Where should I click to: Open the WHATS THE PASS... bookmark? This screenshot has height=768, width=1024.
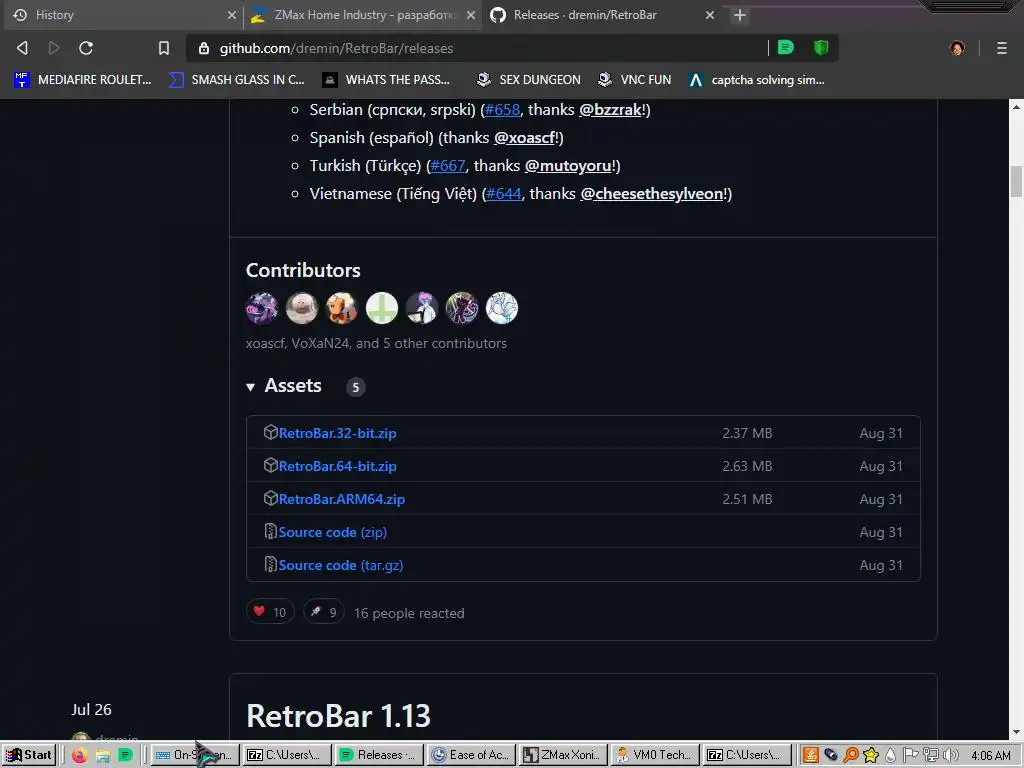click(x=386, y=80)
